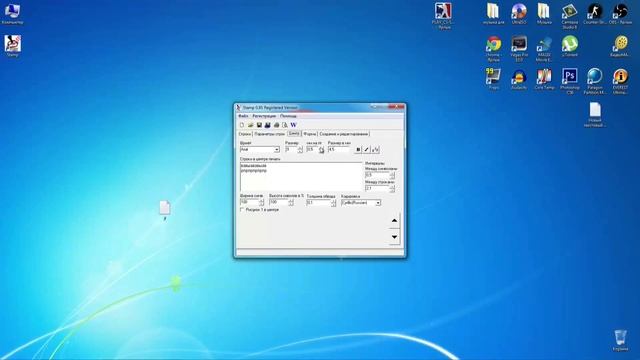640x360 pixels.
Task: Select the Stamp desktop shortcut
Action: click(x=12, y=46)
